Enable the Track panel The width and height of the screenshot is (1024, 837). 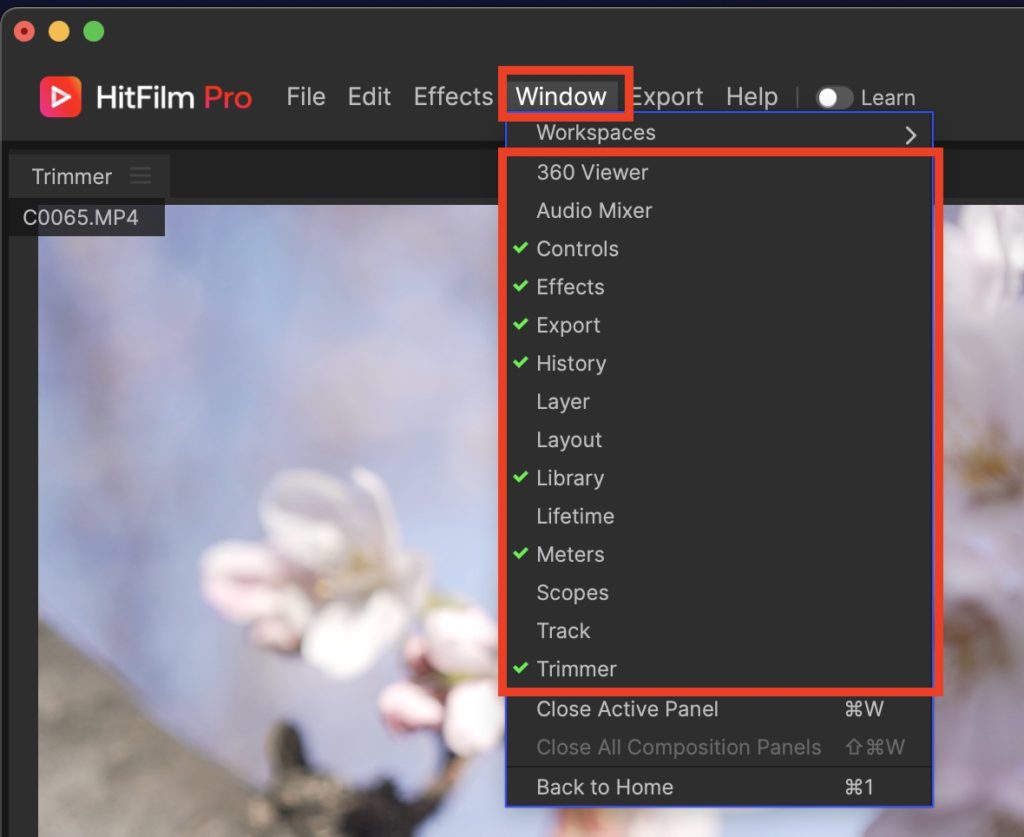tap(719, 631)
